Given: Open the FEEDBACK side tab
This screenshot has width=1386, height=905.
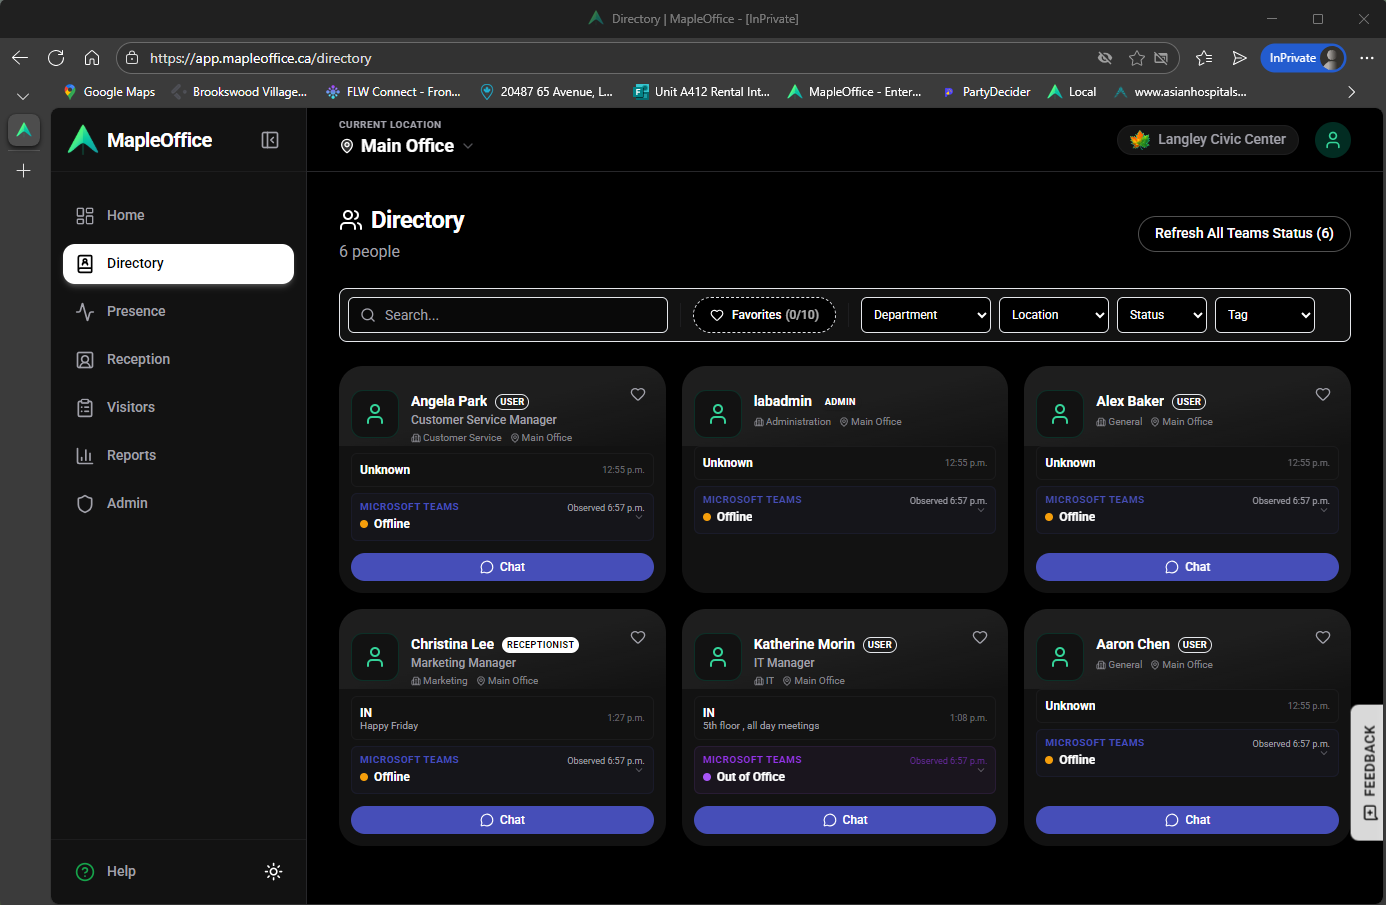Looking at the screenshot, I should tap(1369, 772).
